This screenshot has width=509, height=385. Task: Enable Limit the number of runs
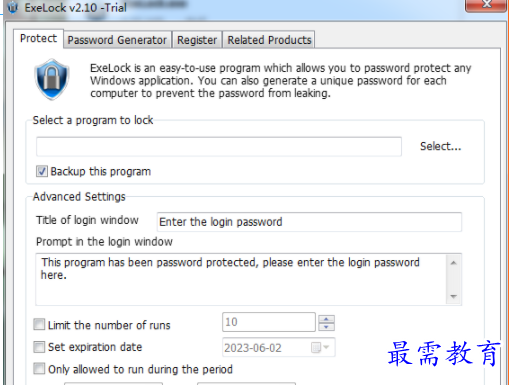click(39, 324)
